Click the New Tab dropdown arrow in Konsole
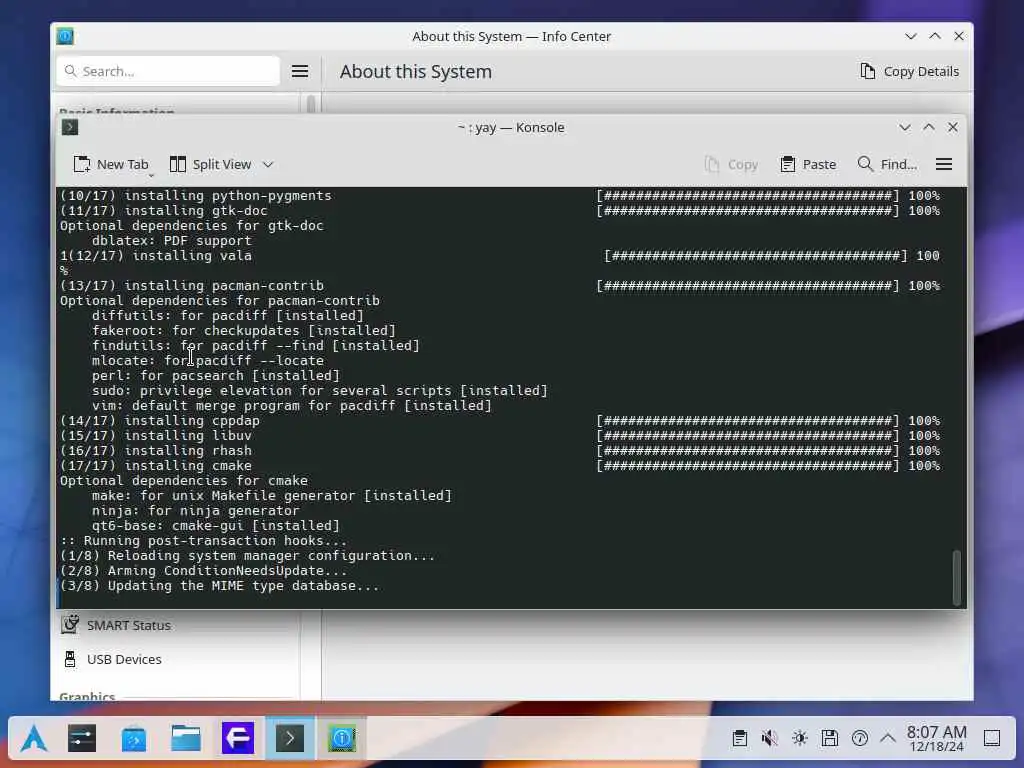Screen dimensions: 1024x768 tap(151, 176)
